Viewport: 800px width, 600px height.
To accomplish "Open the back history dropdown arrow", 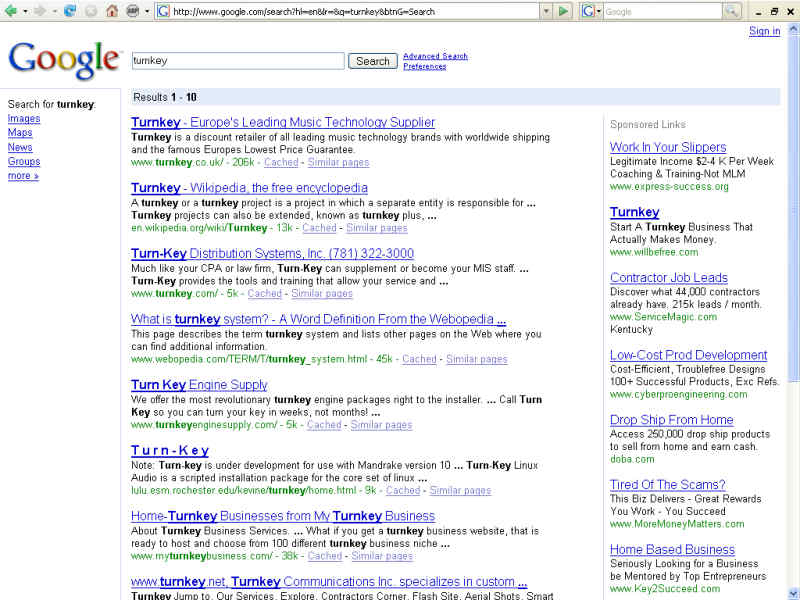I will click(x=25, y=11).
